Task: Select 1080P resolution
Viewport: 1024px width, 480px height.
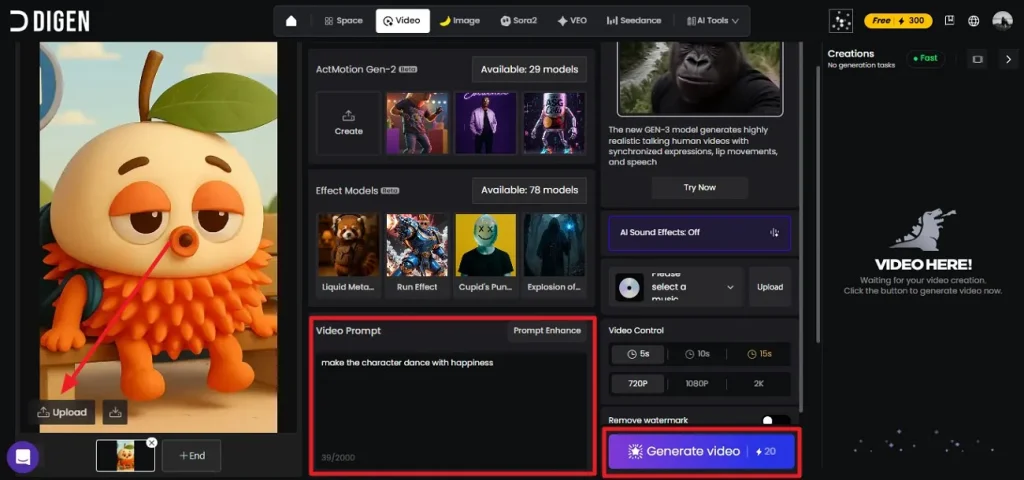Action: pyautogui.click(x=696, y=383)
